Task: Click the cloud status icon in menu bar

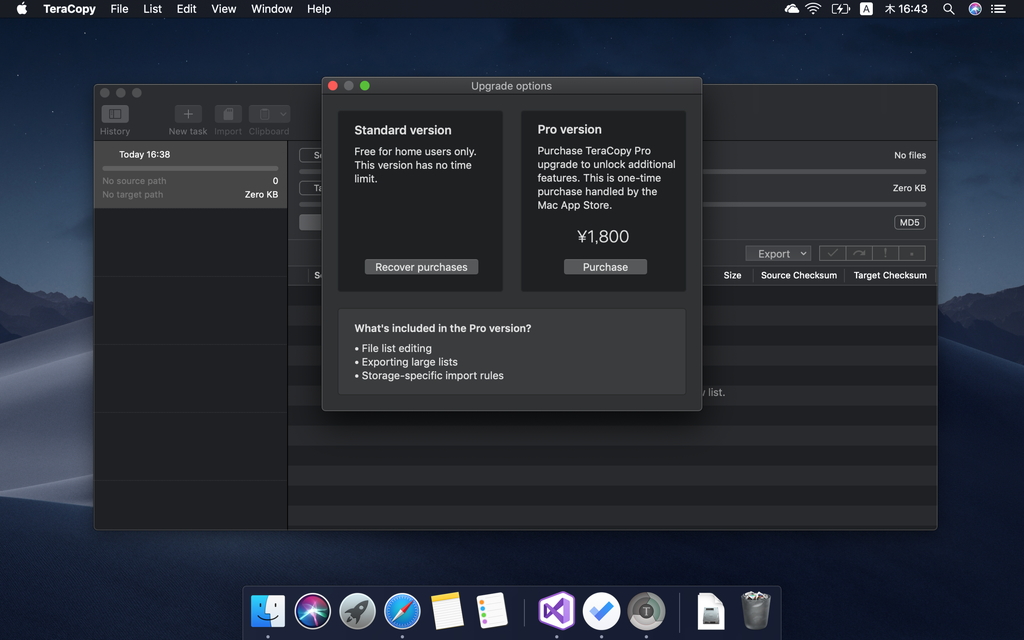Action: [792, 8]
